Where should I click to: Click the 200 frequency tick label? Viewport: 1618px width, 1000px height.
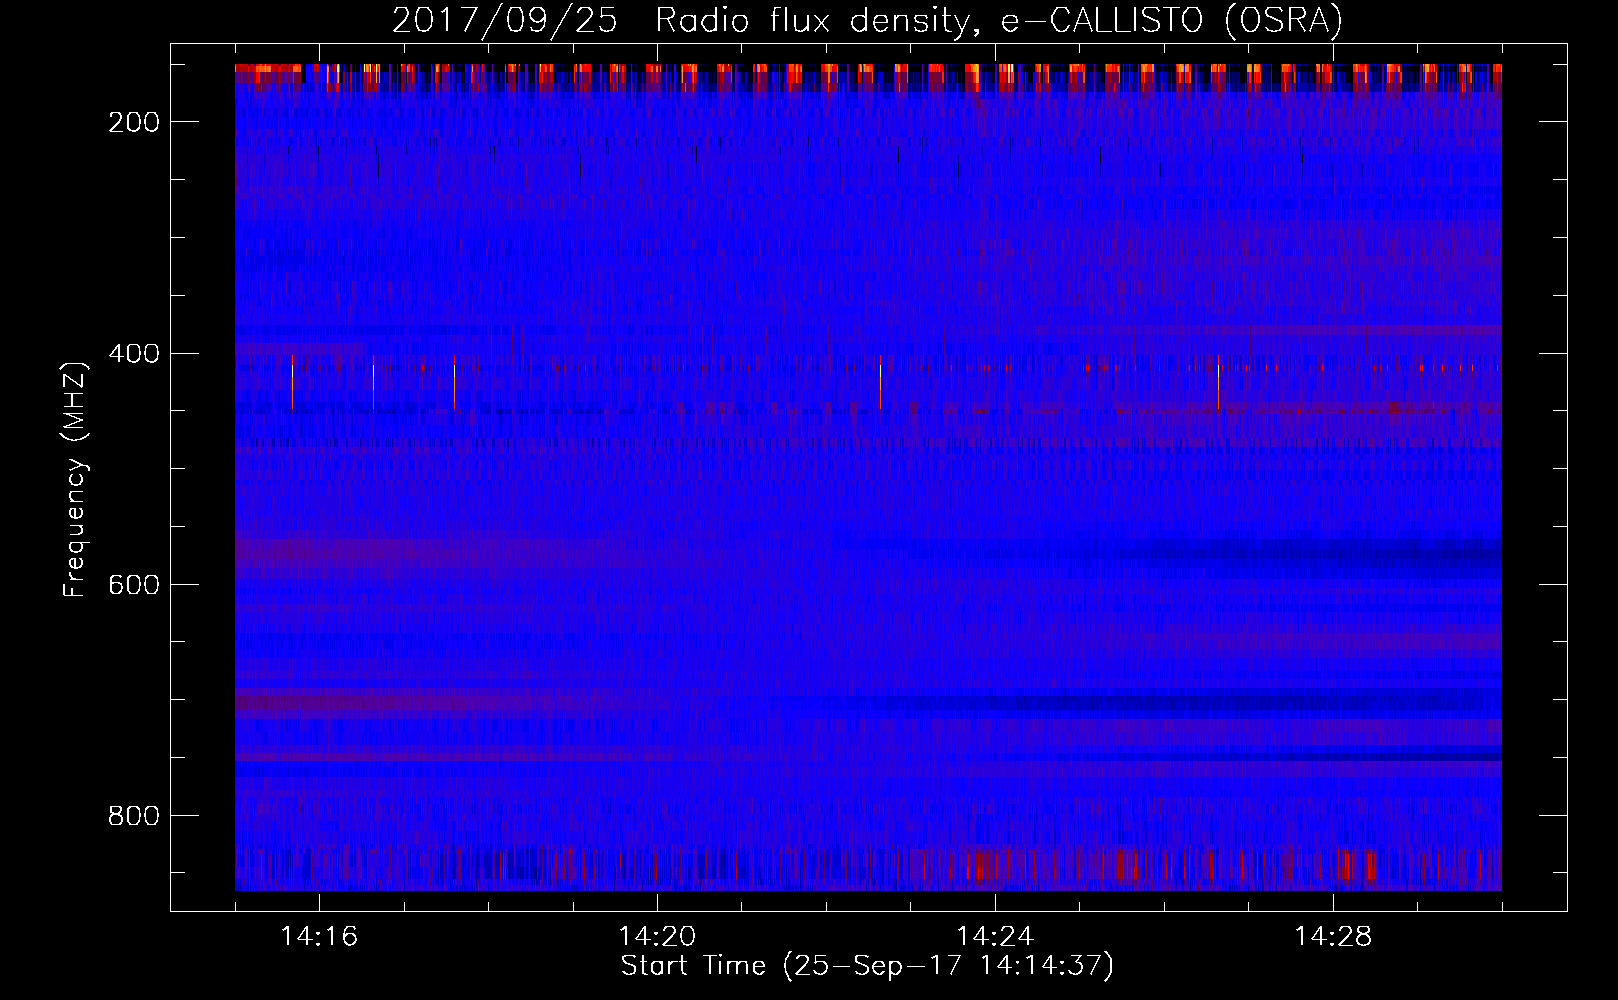pyautogui.click(x=134, y=122)
